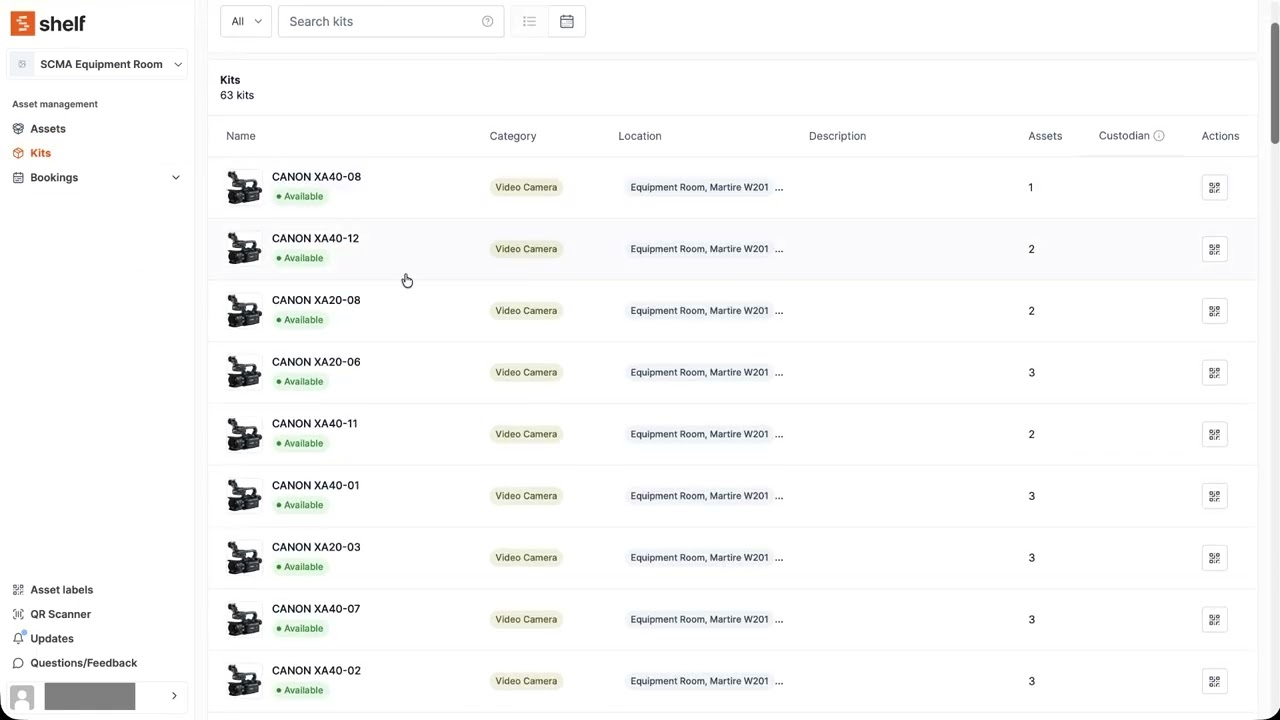Expand the user profile menu arrow

click(x=174, y=696)
